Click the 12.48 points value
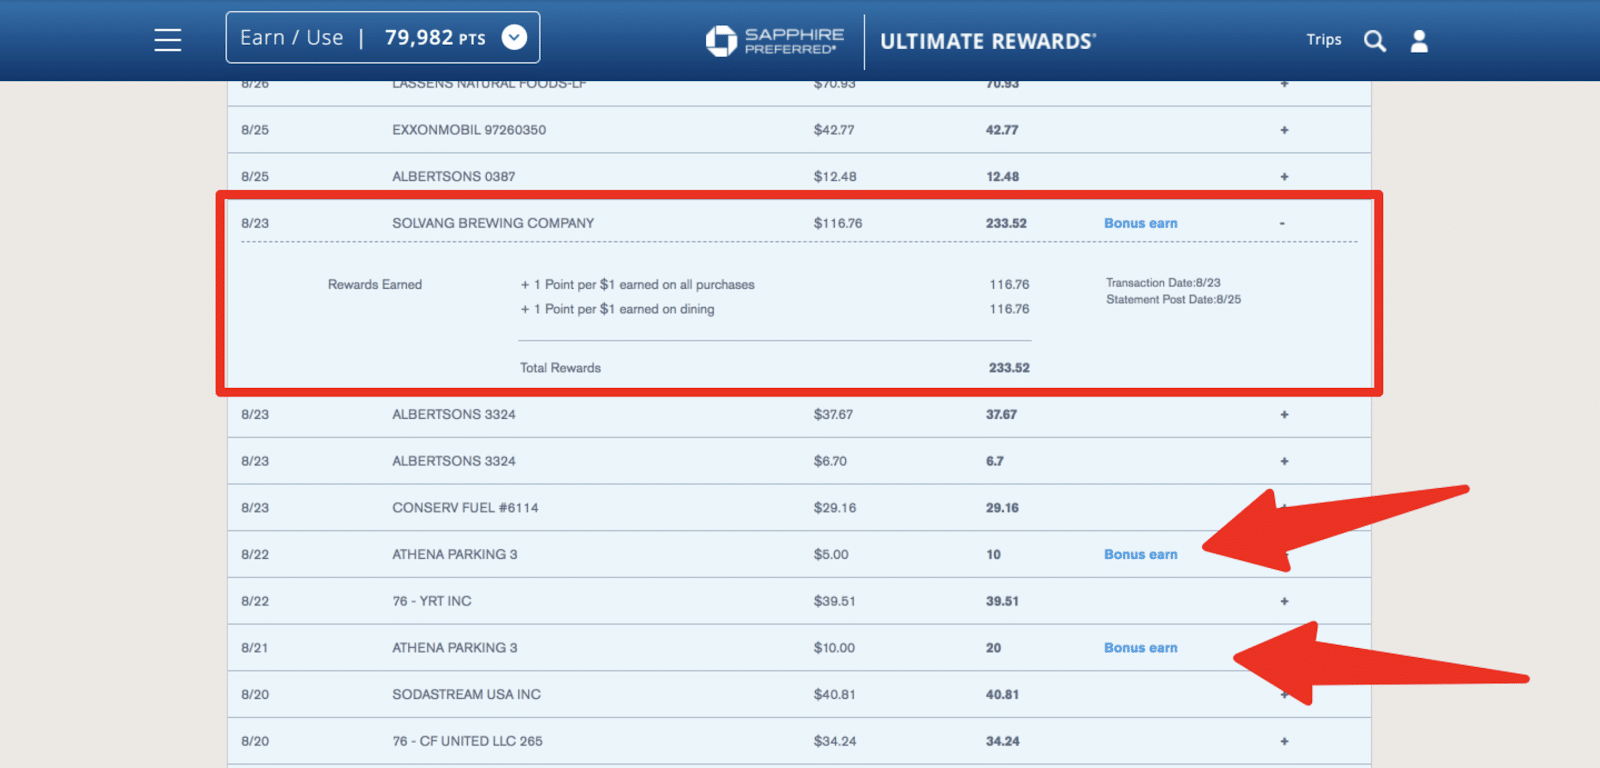This screenshot has width=1600, height=768. pos(1002,177)
